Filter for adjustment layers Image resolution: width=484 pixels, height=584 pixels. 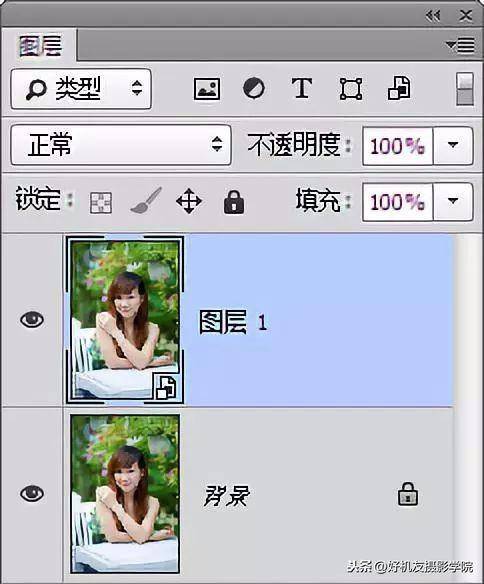click(254, 89)
